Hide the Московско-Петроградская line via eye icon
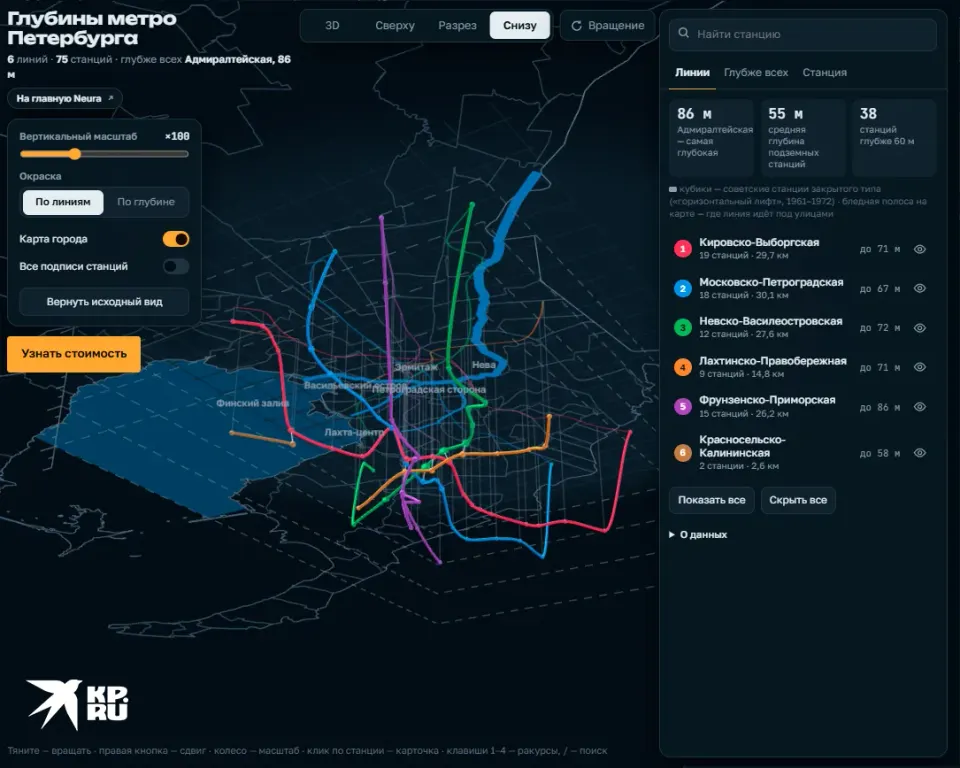Viewport: 960px width, 768px height. [920, 288]
